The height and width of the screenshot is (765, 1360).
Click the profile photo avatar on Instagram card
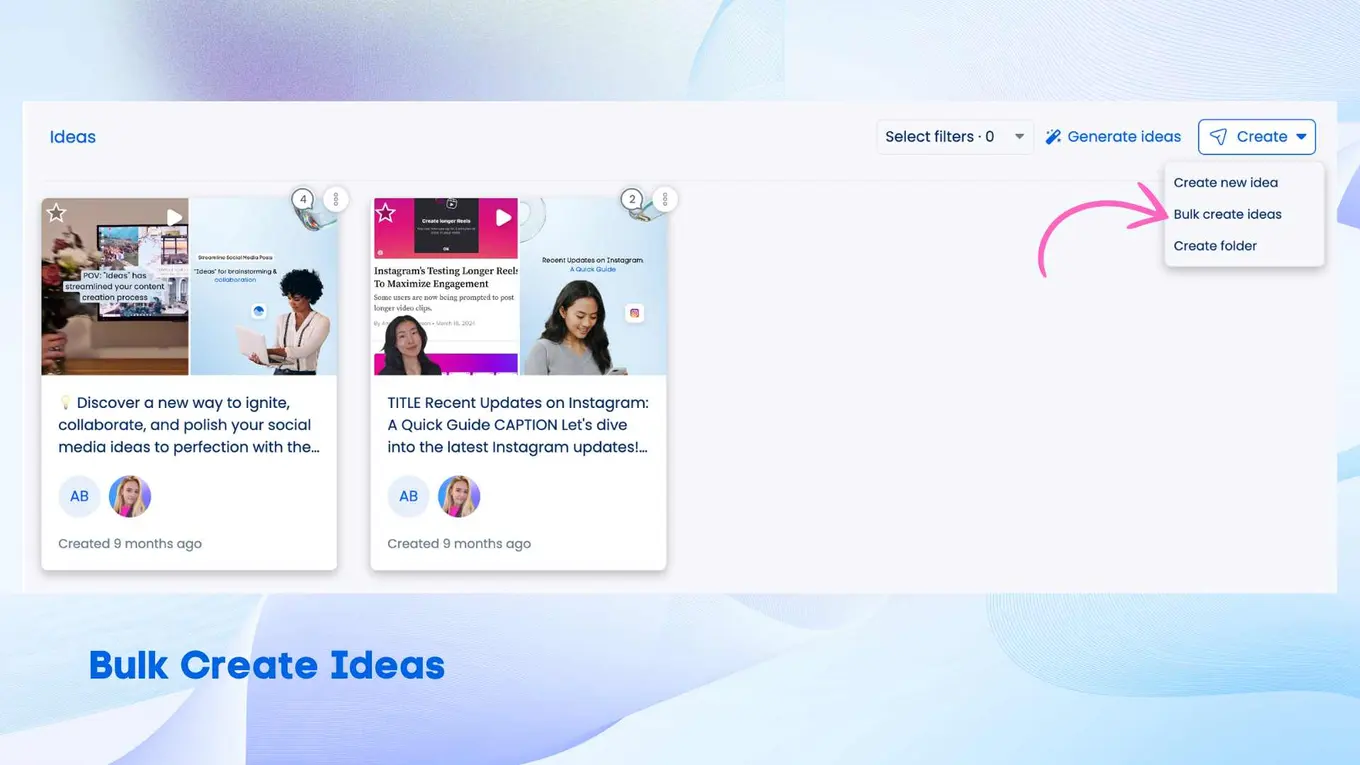(459, 496)
